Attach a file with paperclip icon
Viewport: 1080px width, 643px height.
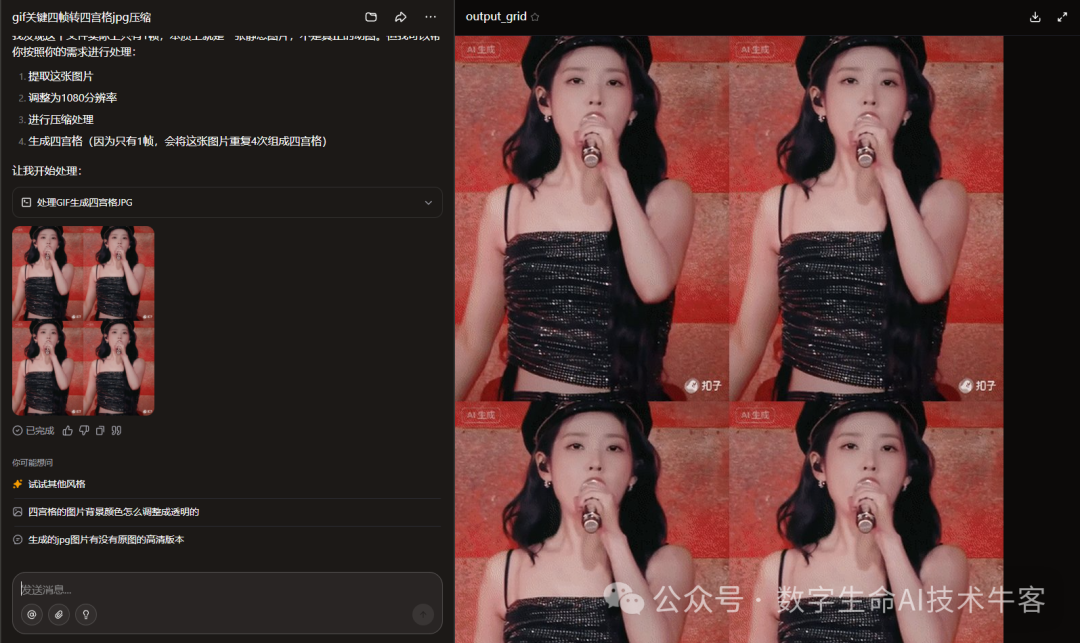click(59, 614)
